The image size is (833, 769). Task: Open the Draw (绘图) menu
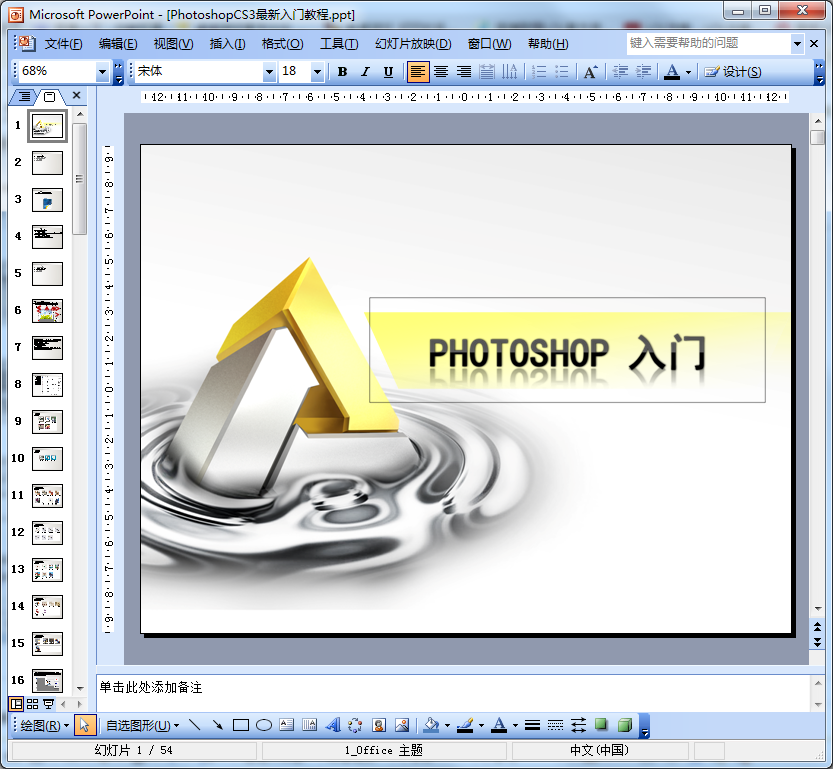(x=44, y=725)
